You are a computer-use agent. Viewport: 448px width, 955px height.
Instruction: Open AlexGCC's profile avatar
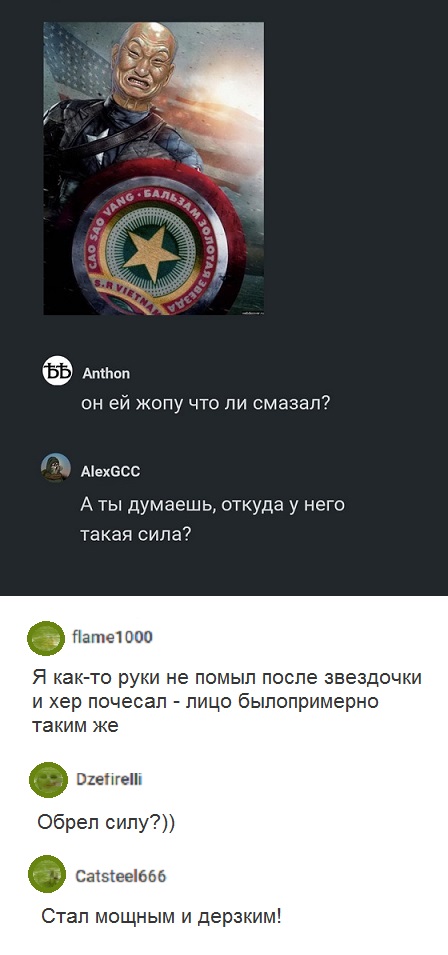click(x=55, y=468)
